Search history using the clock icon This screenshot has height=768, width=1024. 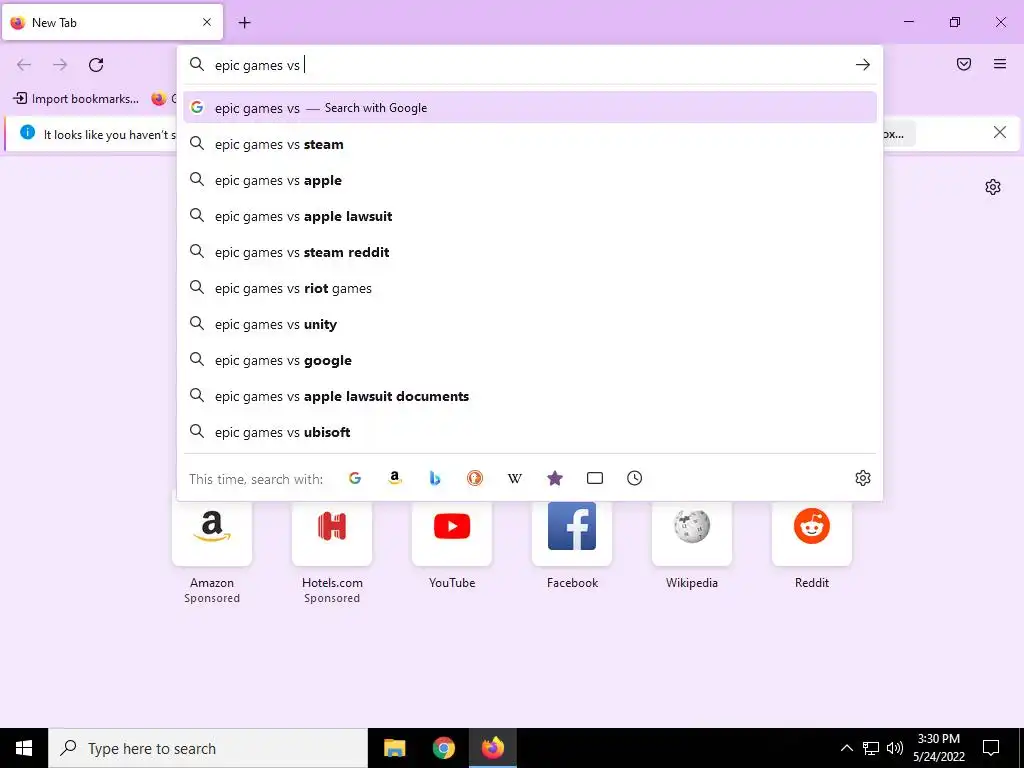635,478
